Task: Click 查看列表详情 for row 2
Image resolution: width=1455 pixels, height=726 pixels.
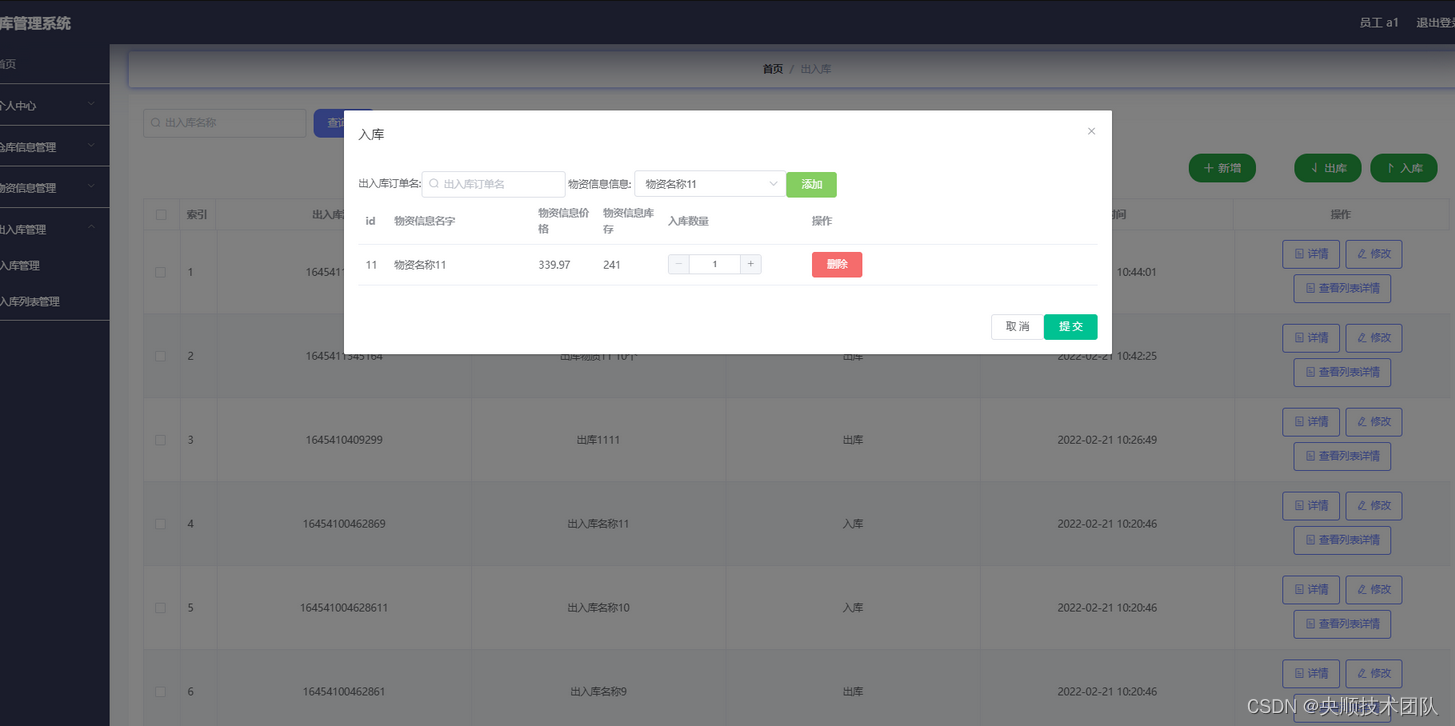Action: [1342, 372]
